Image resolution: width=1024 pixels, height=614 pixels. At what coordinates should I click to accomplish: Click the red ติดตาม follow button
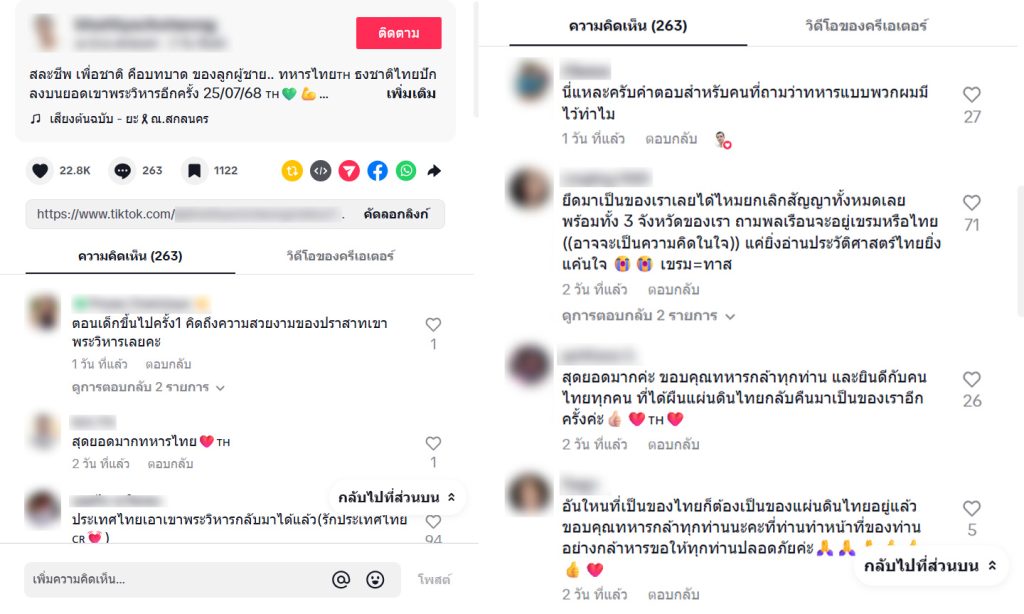(398, 33)
